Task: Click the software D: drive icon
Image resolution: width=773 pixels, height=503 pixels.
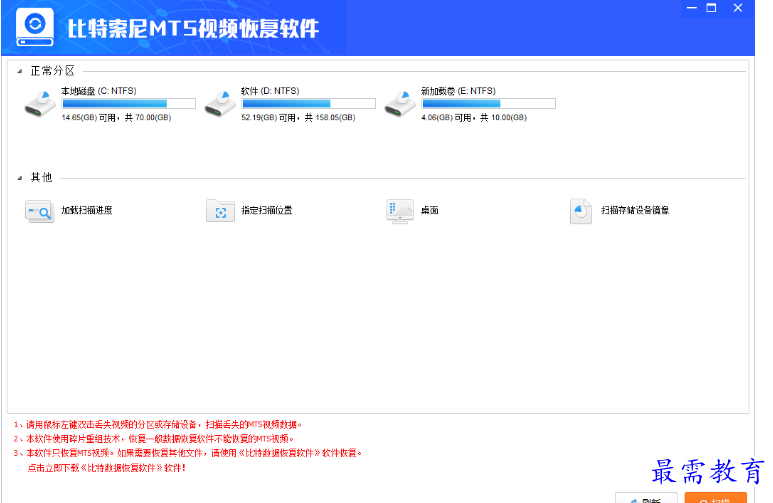Action: 220,104
